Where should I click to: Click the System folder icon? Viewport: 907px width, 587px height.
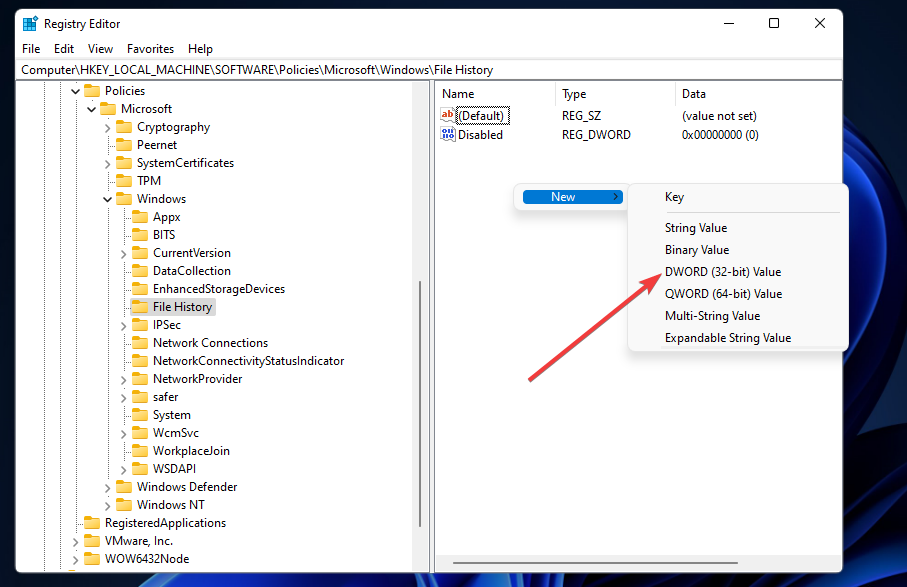[140, 415]
